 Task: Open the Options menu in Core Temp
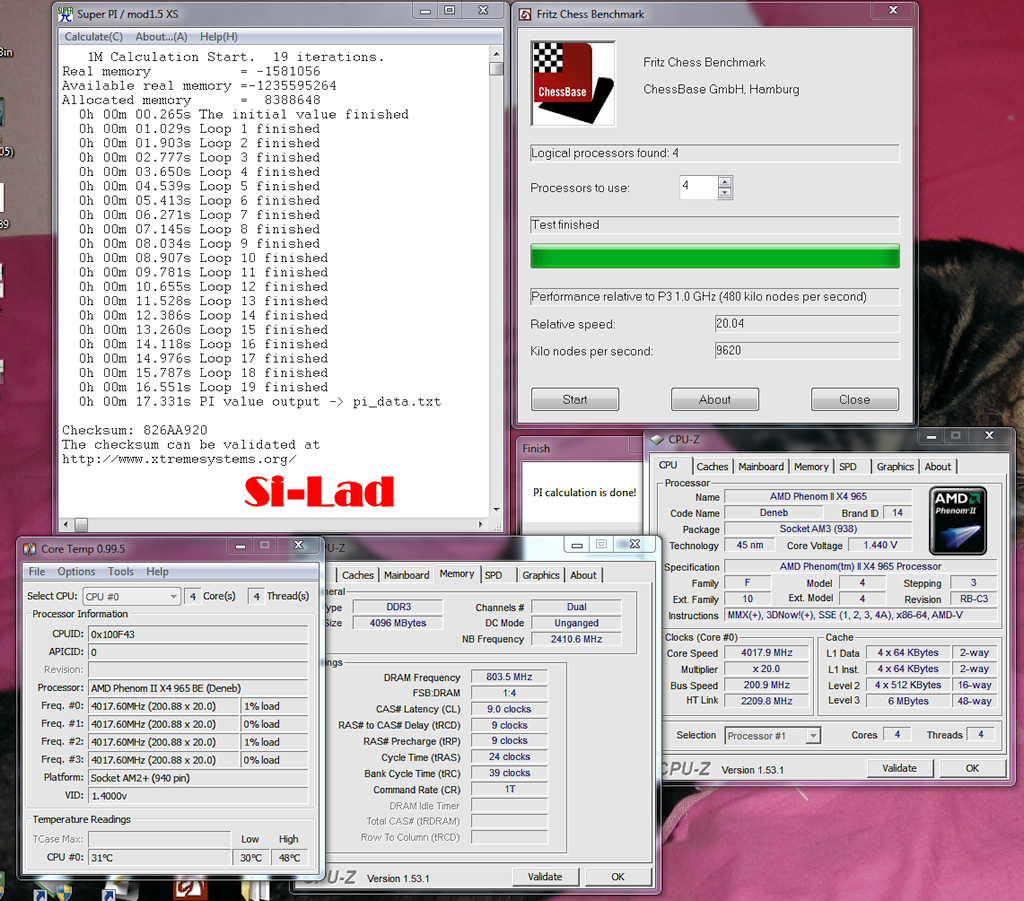point(76,571)
